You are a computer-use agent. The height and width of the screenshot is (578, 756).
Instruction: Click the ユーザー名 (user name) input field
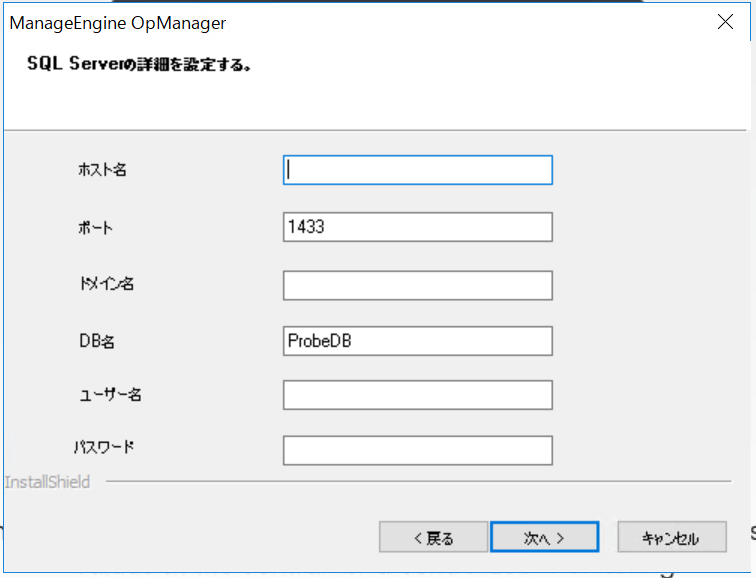[418, 395]
